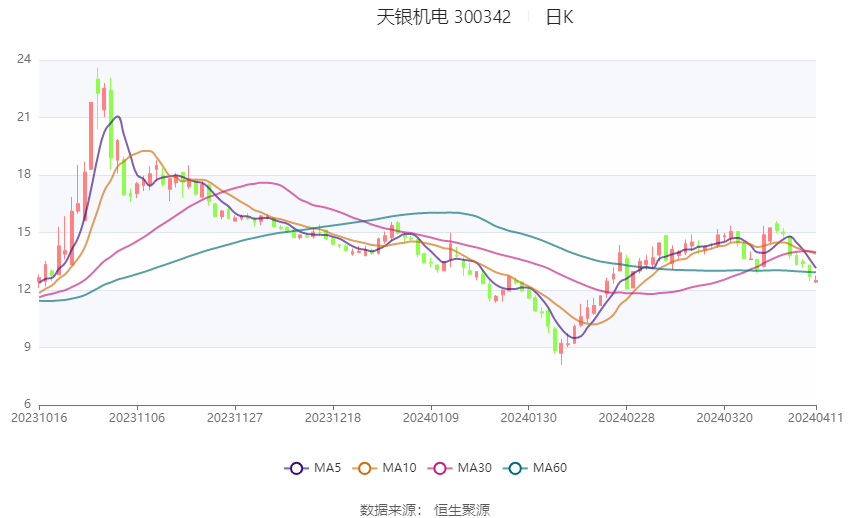Click the 日K label in title

tap(559, 17)
